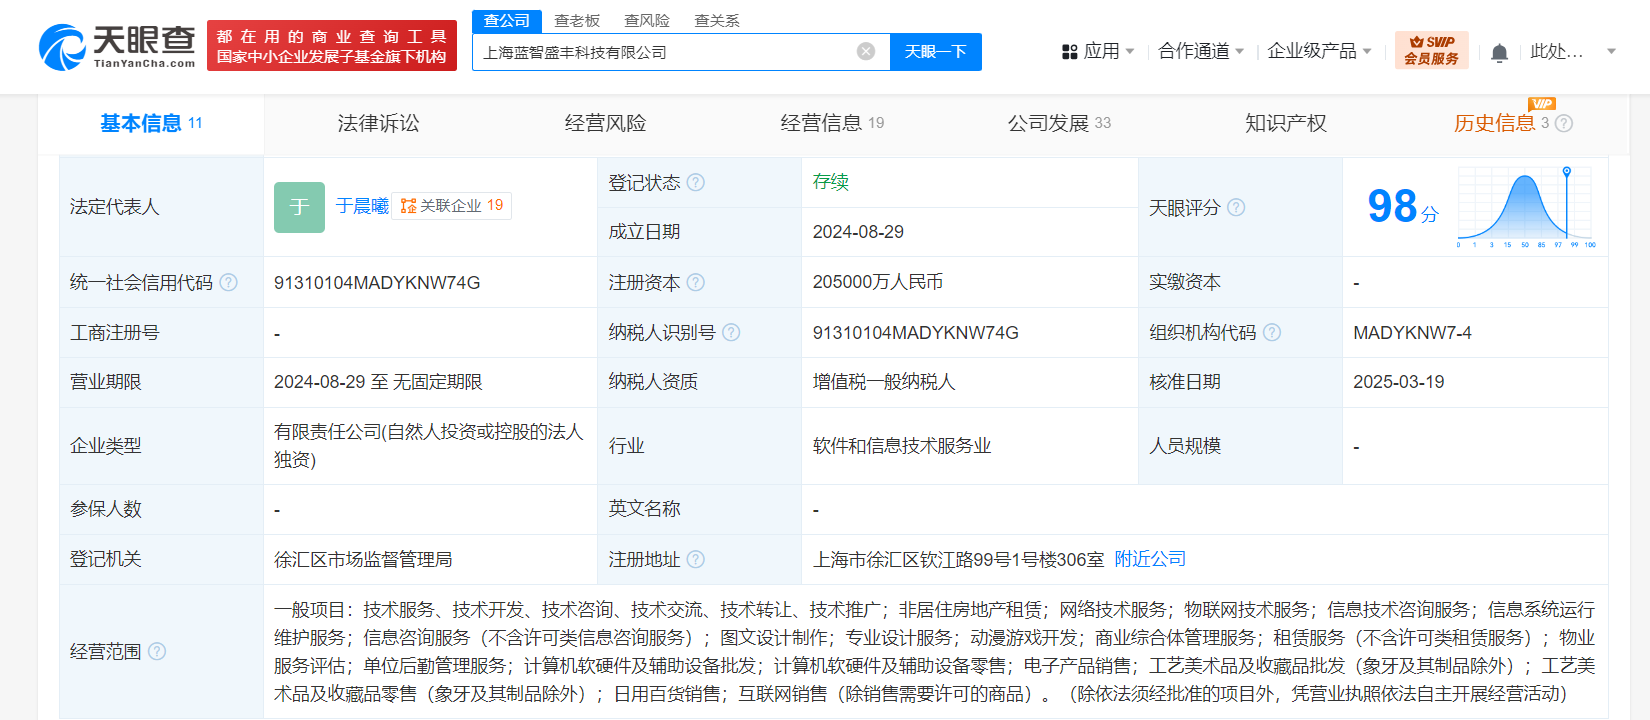Click the company name search input
The height and width of the screenshot is (720, 1650).
665,52
